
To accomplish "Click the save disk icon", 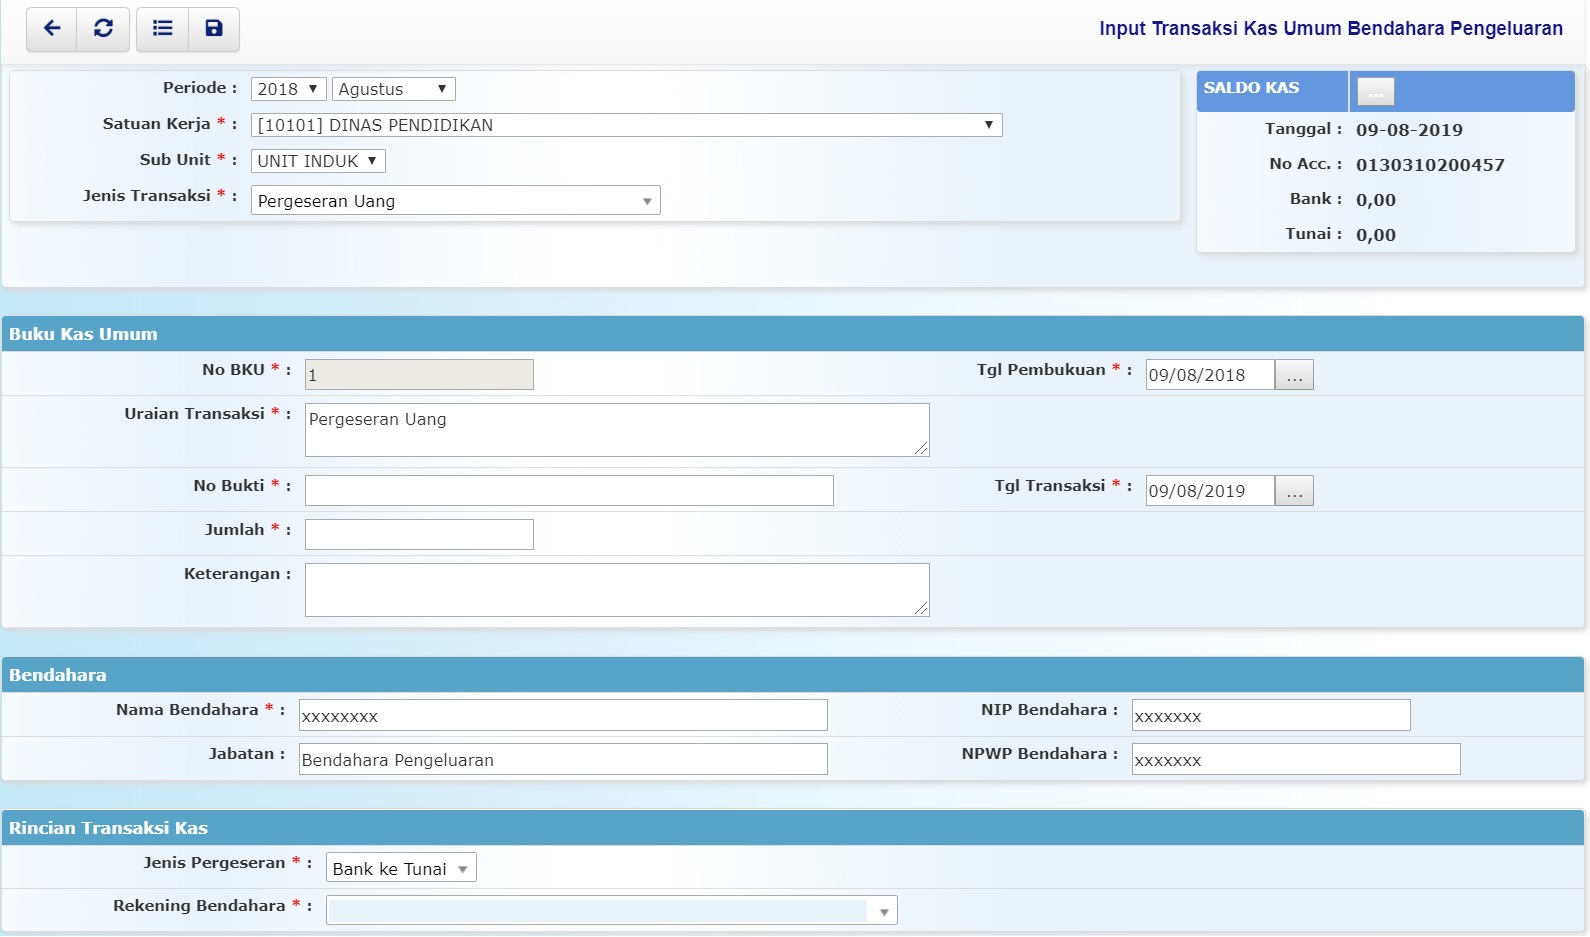I will tap(213, 29).
